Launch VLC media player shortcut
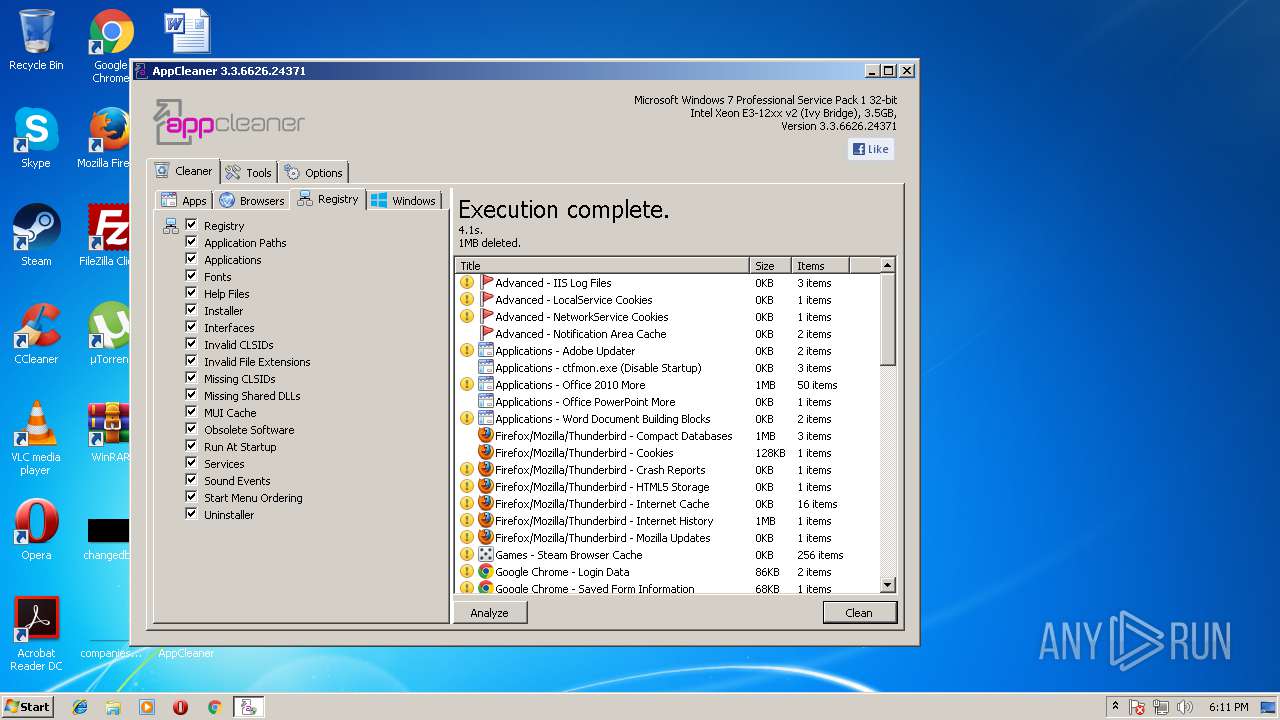Viewport: 1280px width, 720px height. tap(36, 438)
